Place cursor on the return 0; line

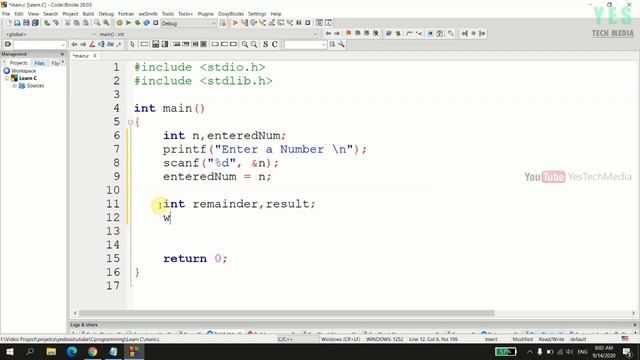195,258
